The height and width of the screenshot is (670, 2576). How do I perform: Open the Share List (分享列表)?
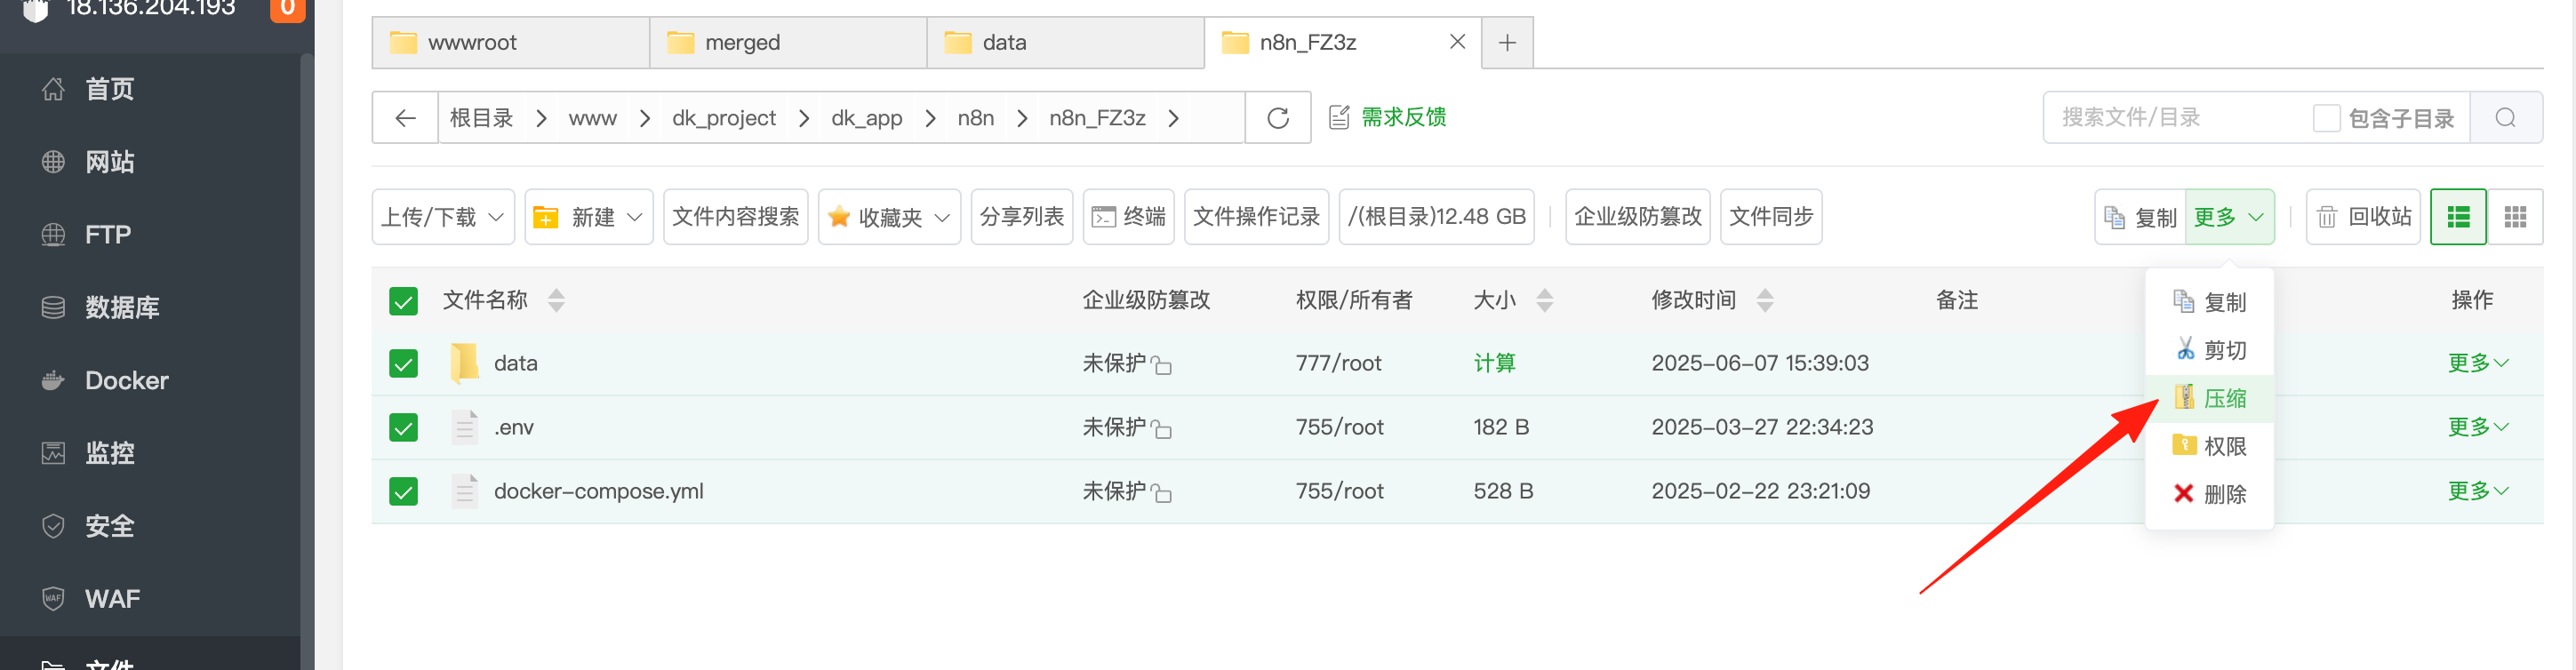1021,217
